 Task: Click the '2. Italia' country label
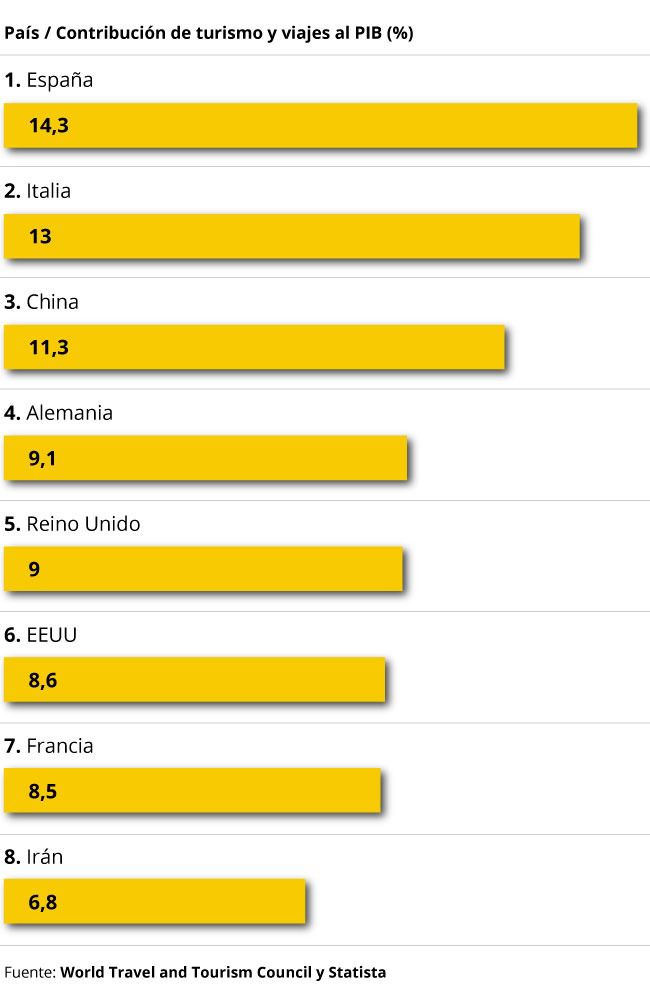[38, 191]
